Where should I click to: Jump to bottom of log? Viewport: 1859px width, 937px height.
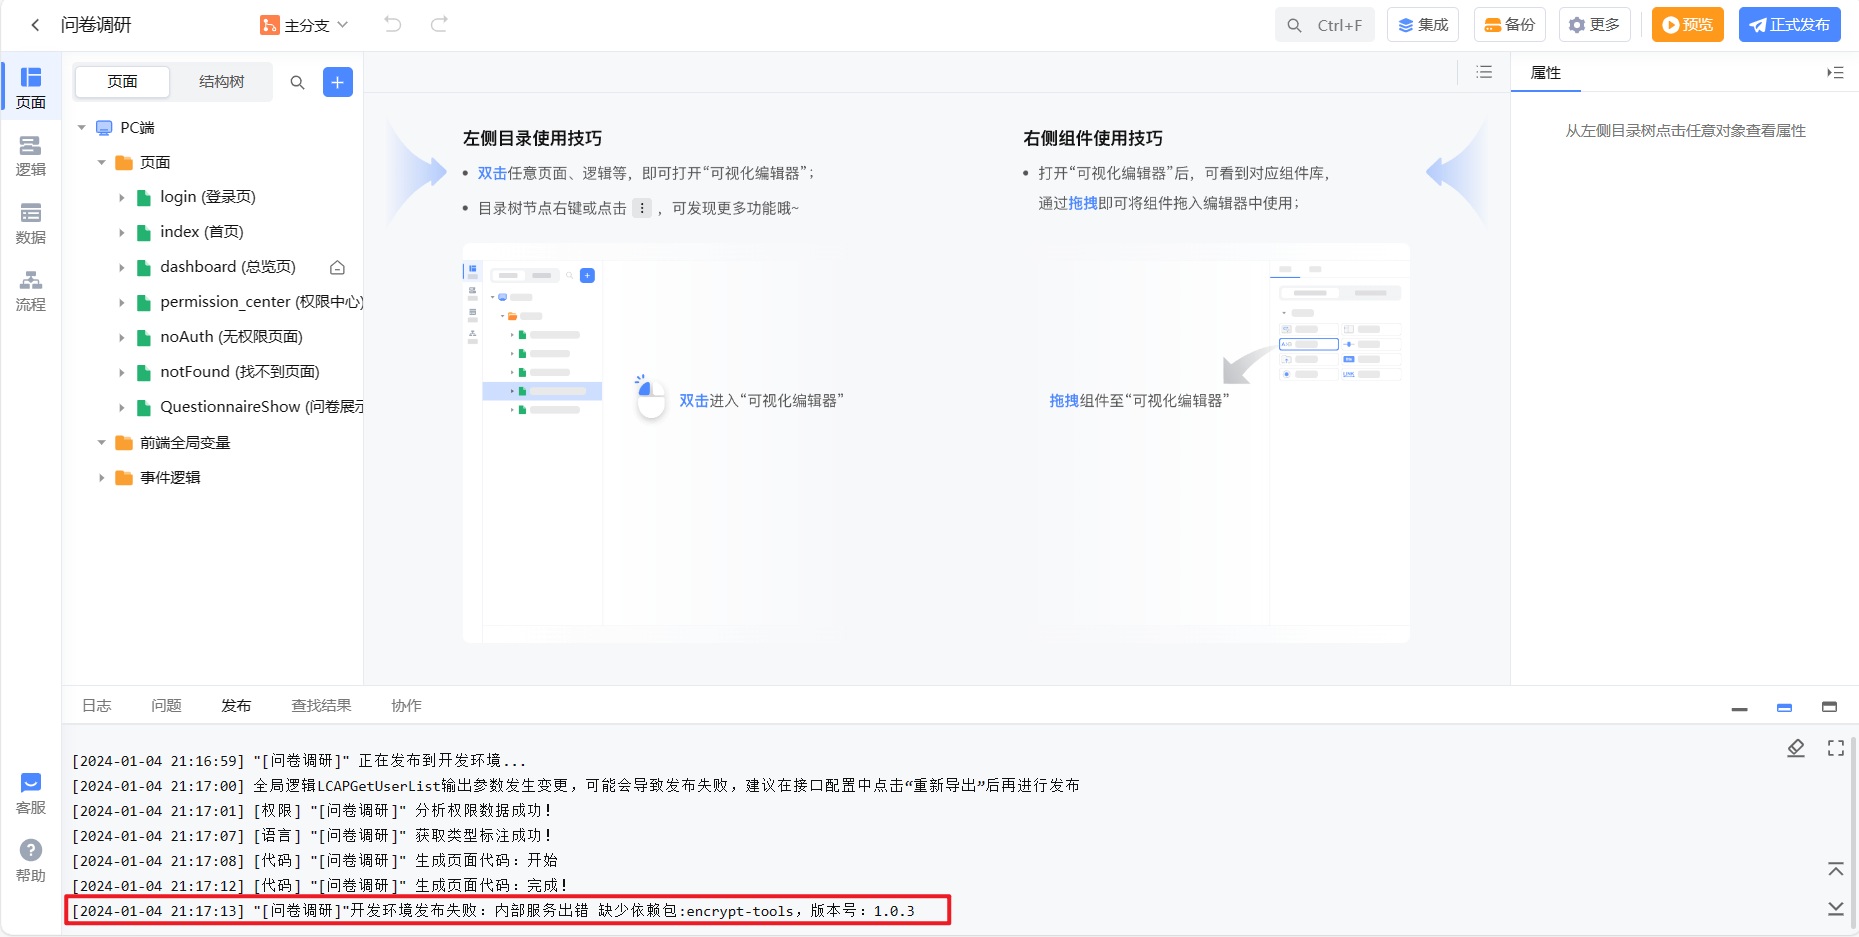click(1836, 908)
